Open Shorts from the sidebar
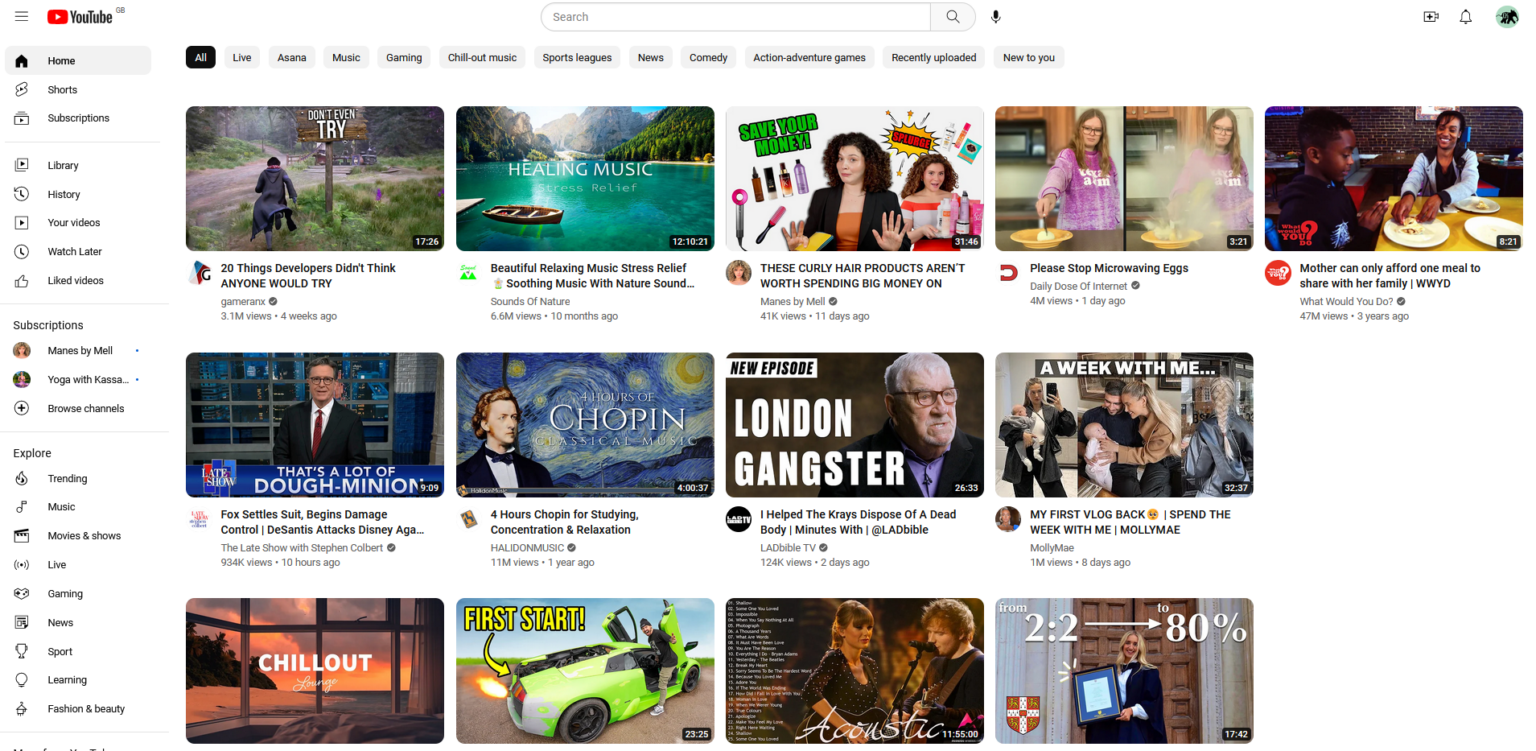The width and height of the screenshot is (1536, 751). (62, 89)
